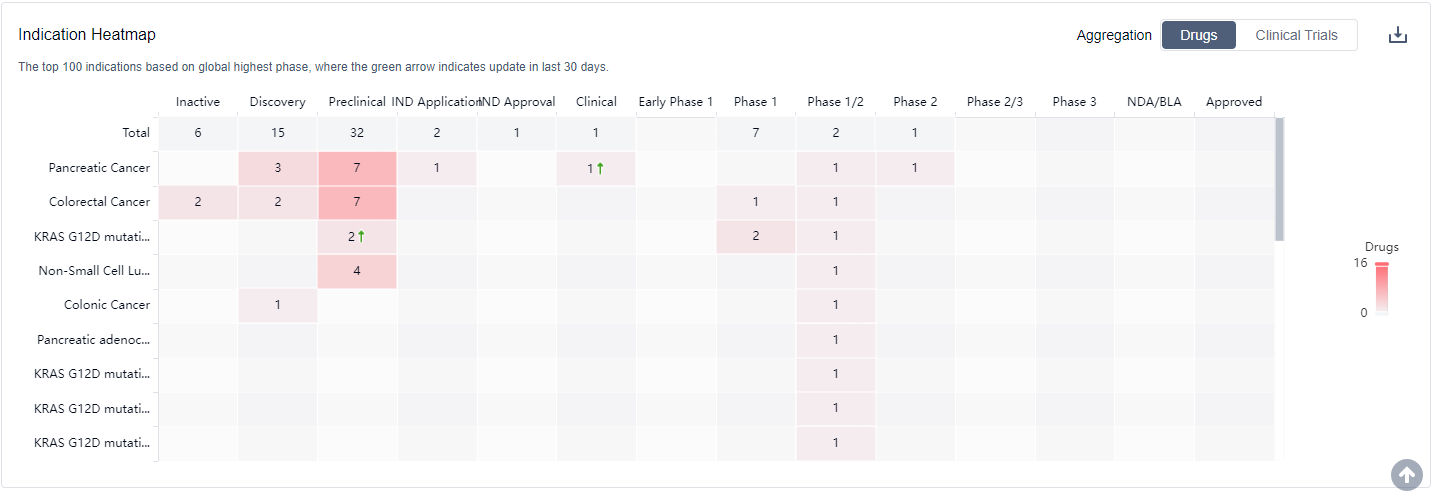Click the scroll-to-top arrow button
The height and width of the screenshot is (493, 1434).
(1406, 475)
